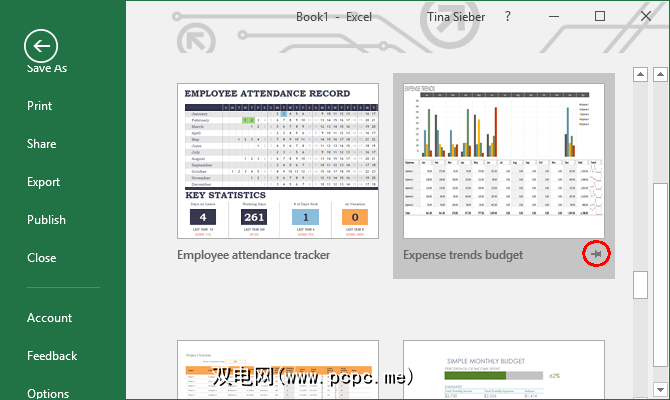Image resolution: width=670 pixels, height=400 pixels.
Task: Open Save As in the sidebar
Action: coord(47,68)
